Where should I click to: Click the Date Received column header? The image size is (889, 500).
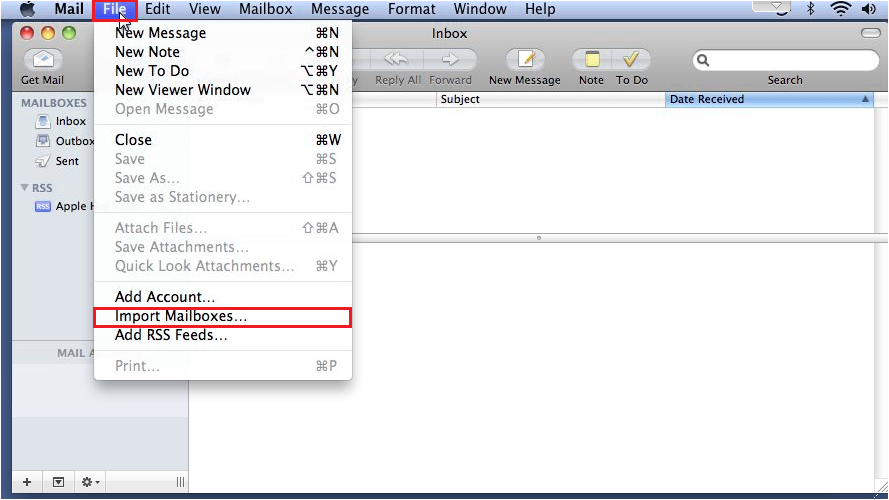click(x=769, y=99)
